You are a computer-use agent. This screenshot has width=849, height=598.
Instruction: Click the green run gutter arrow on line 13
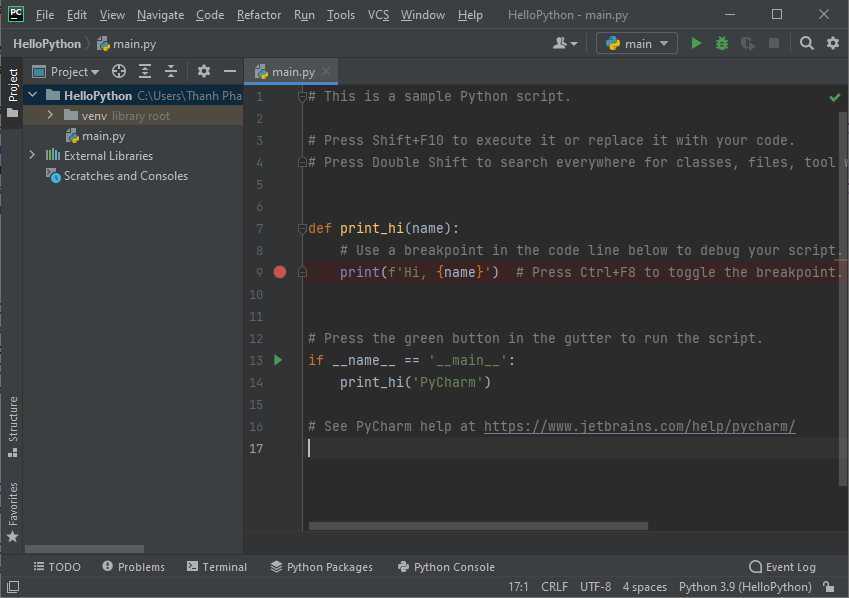click(278, 360)
